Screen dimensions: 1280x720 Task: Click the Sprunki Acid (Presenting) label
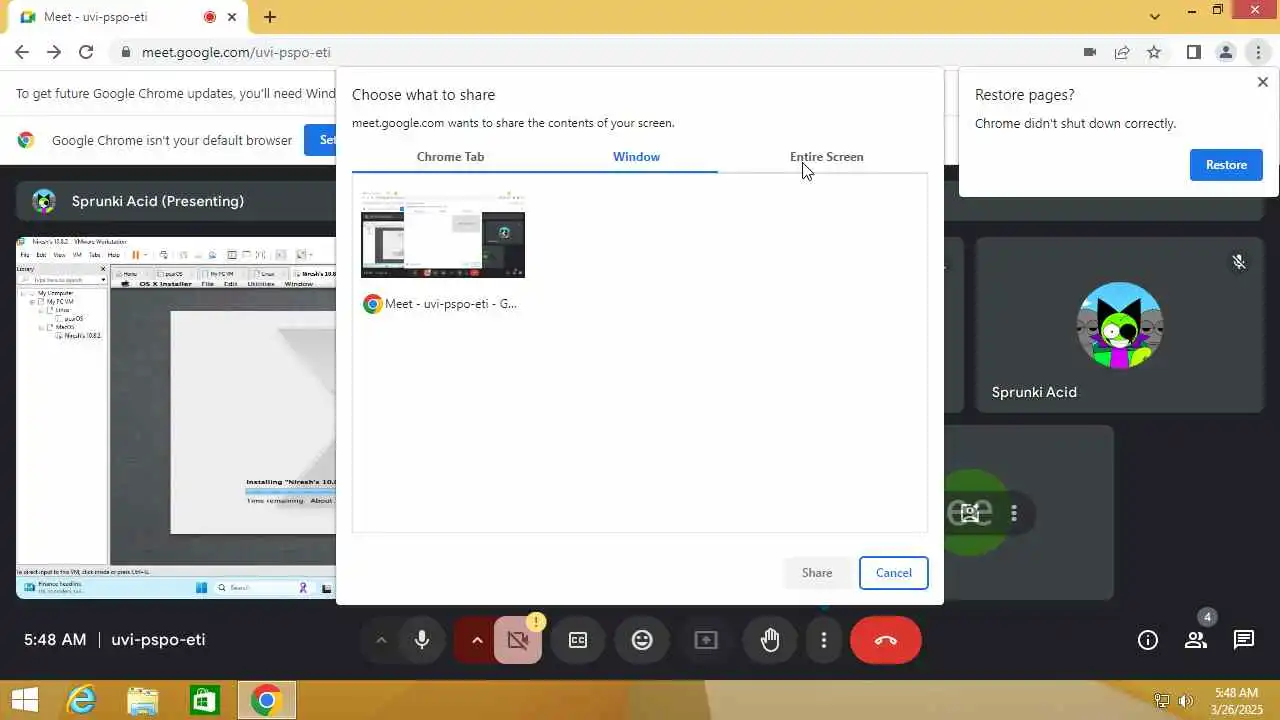pos(158,201)
